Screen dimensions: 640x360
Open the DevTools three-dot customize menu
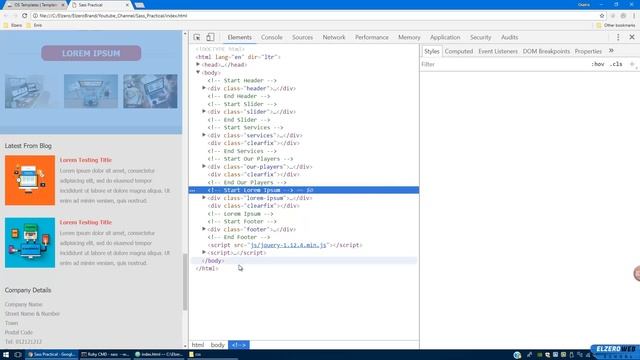tap(618, 37)
